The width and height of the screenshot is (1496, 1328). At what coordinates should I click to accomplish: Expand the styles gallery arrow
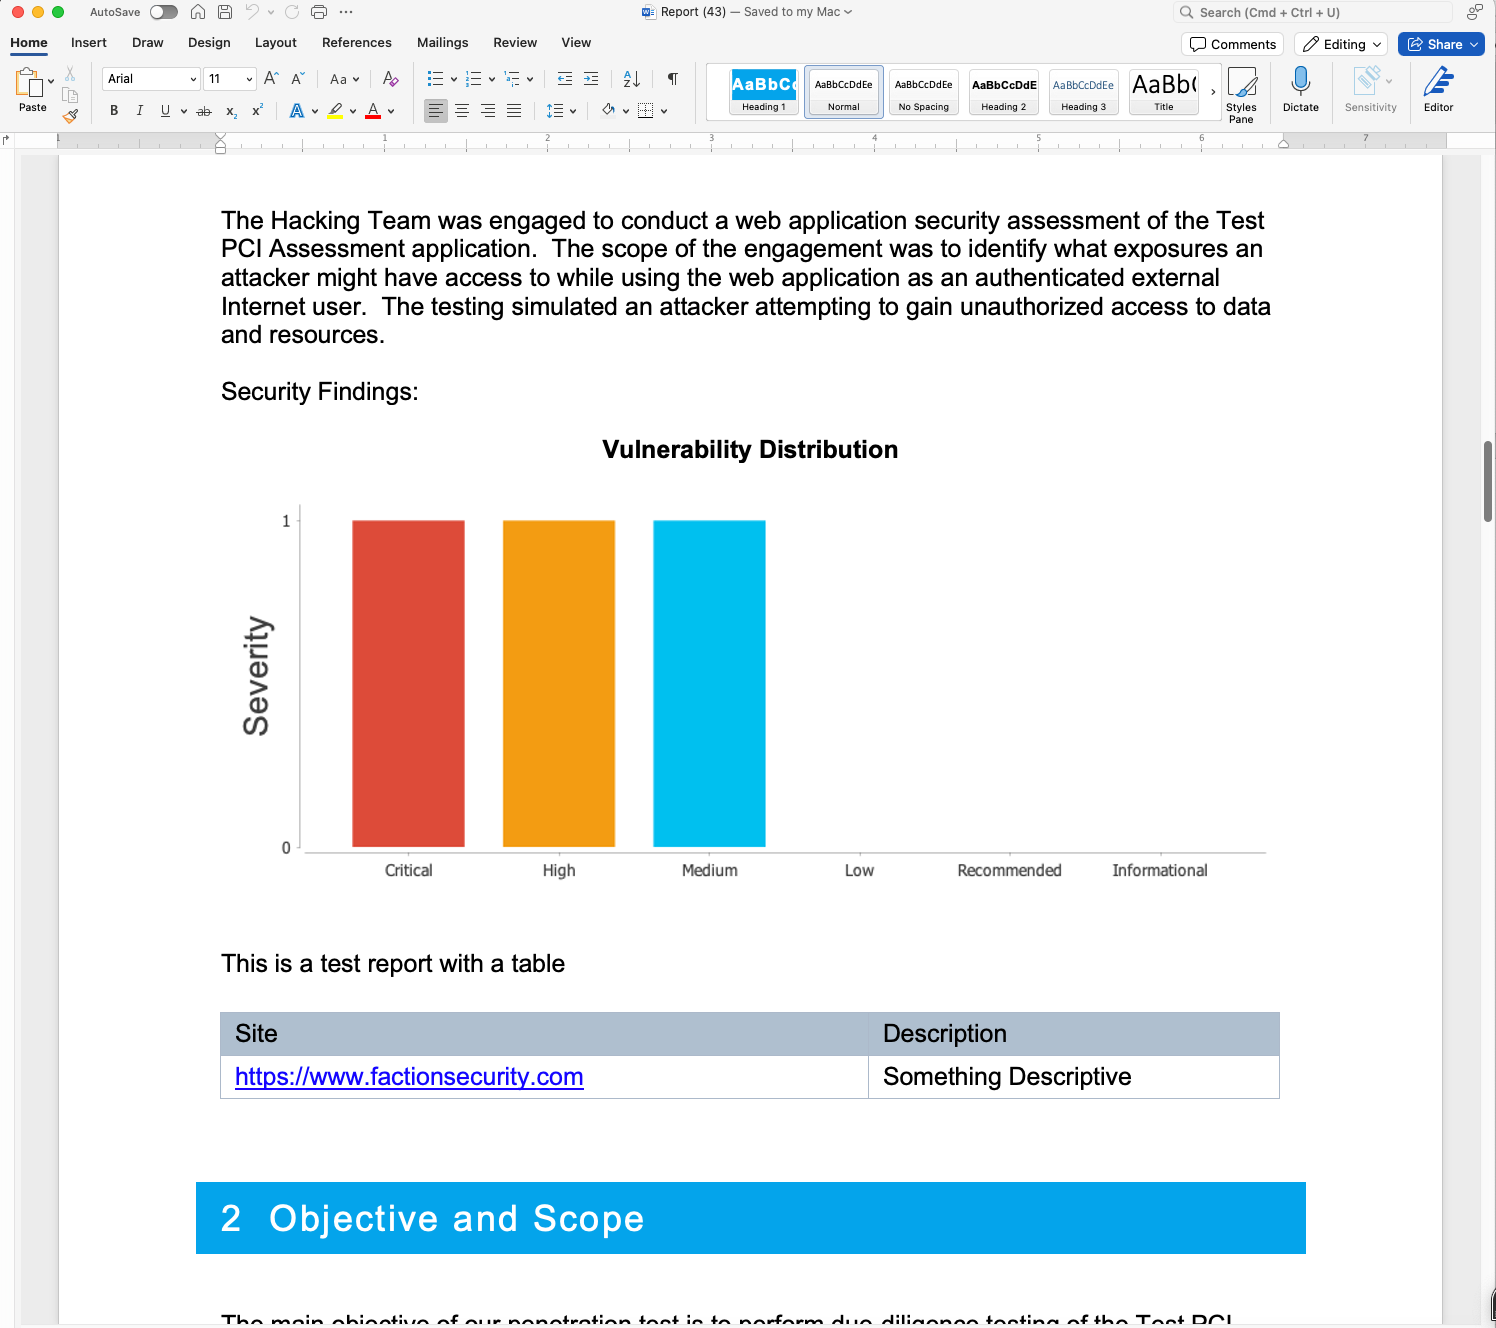1213,92
